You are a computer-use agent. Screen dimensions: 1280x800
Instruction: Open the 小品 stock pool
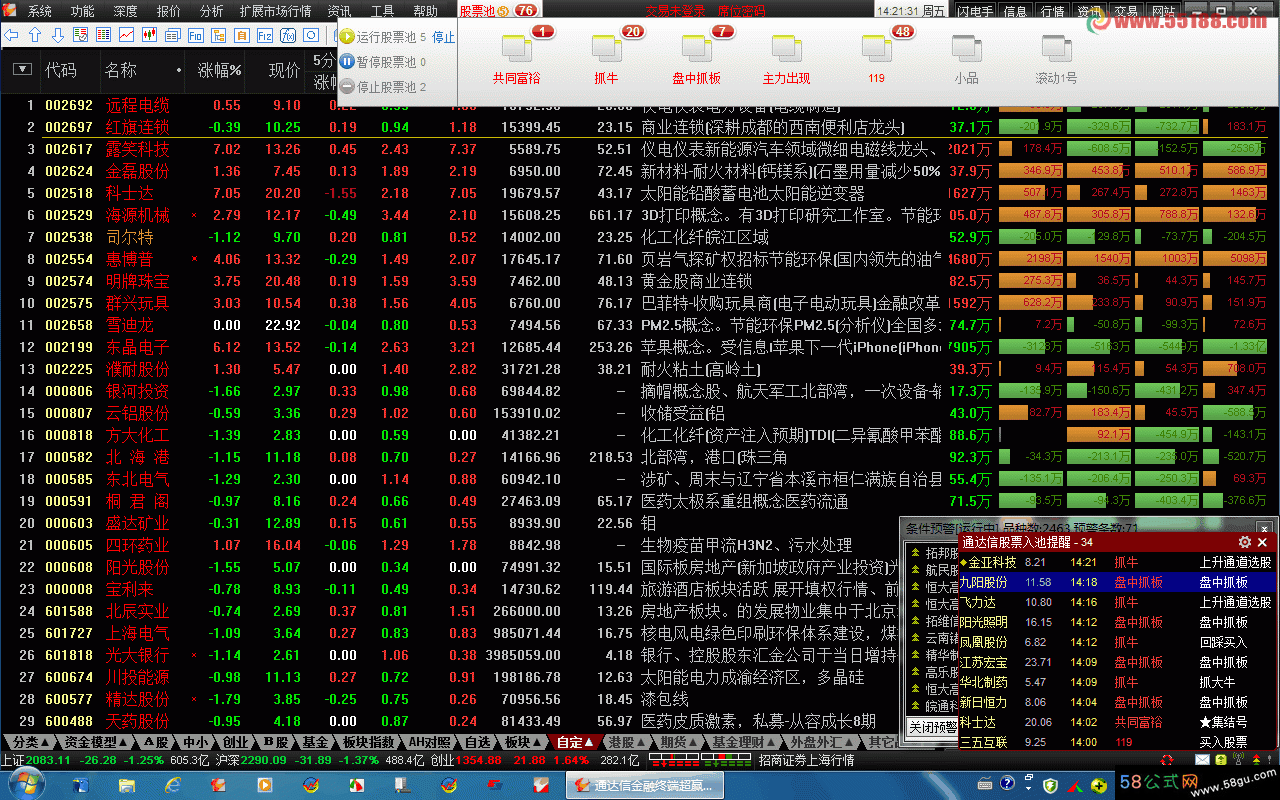click(x=966, y=59)
